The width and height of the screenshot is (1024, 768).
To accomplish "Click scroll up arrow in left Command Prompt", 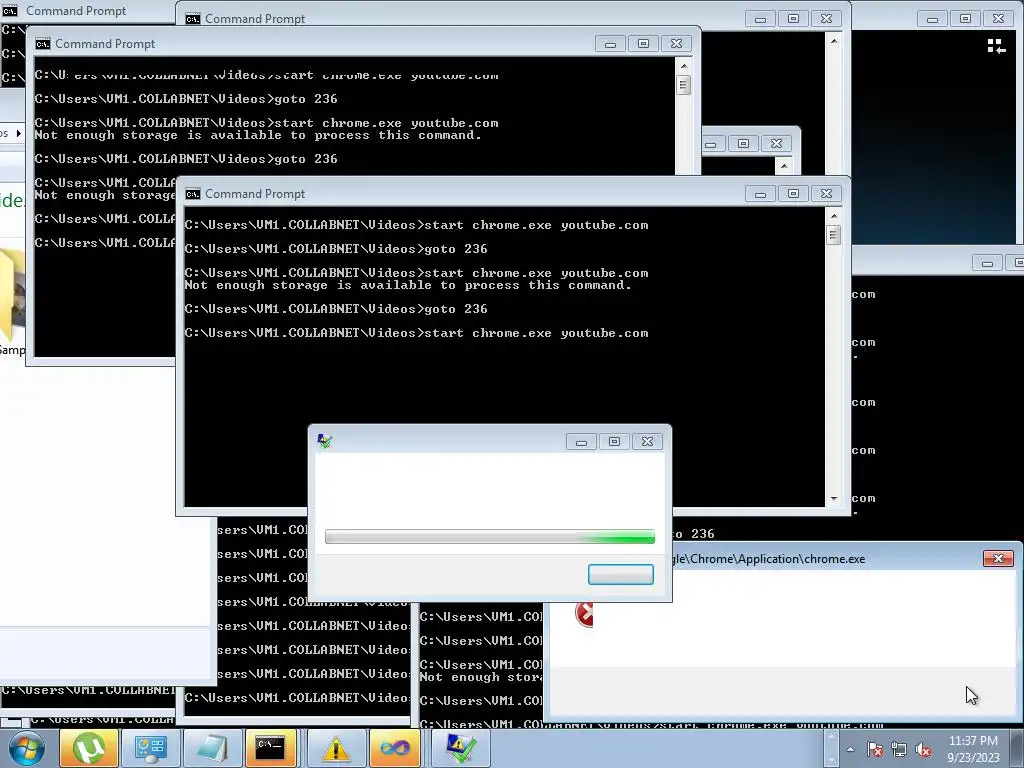I will (684, 66).
